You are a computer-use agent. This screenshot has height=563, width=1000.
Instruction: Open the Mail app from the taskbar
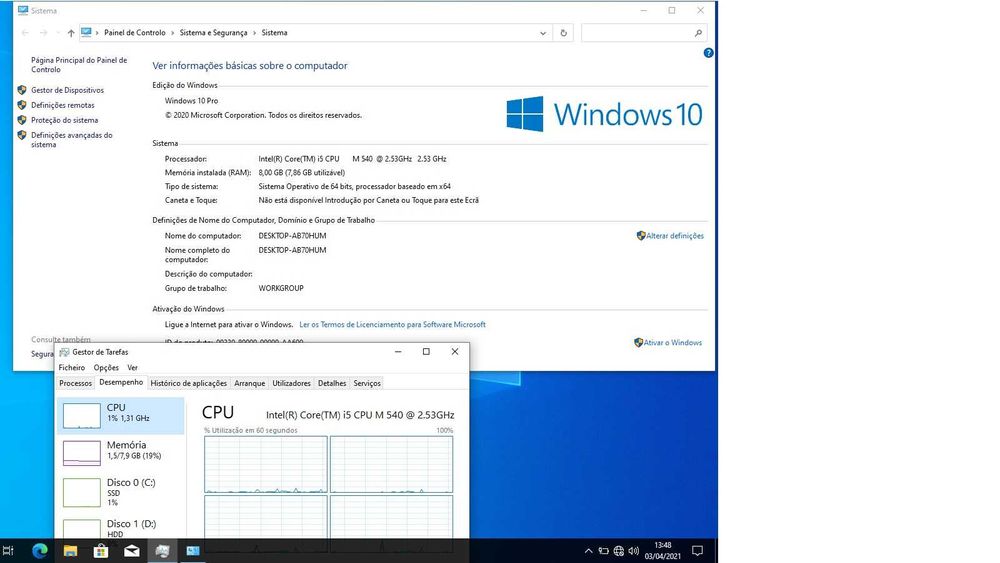click(x=131, y=551)
